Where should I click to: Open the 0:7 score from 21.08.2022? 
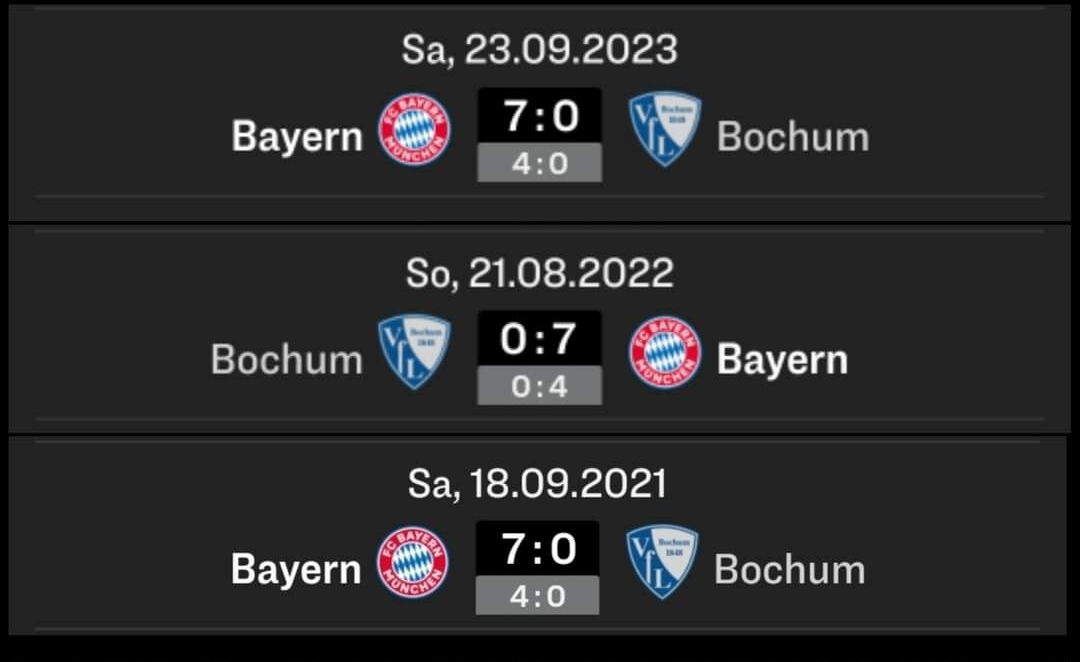pyautogui.click(x=540, y=339)
